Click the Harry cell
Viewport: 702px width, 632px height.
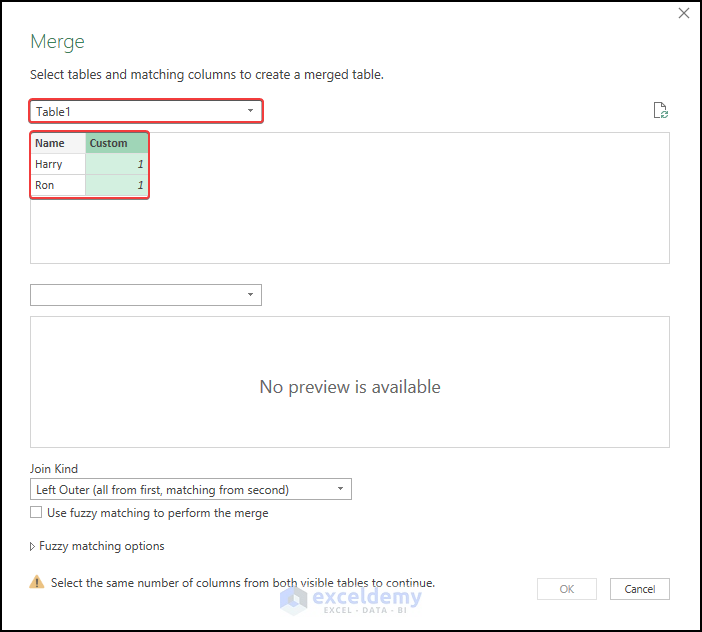[58, 164]
